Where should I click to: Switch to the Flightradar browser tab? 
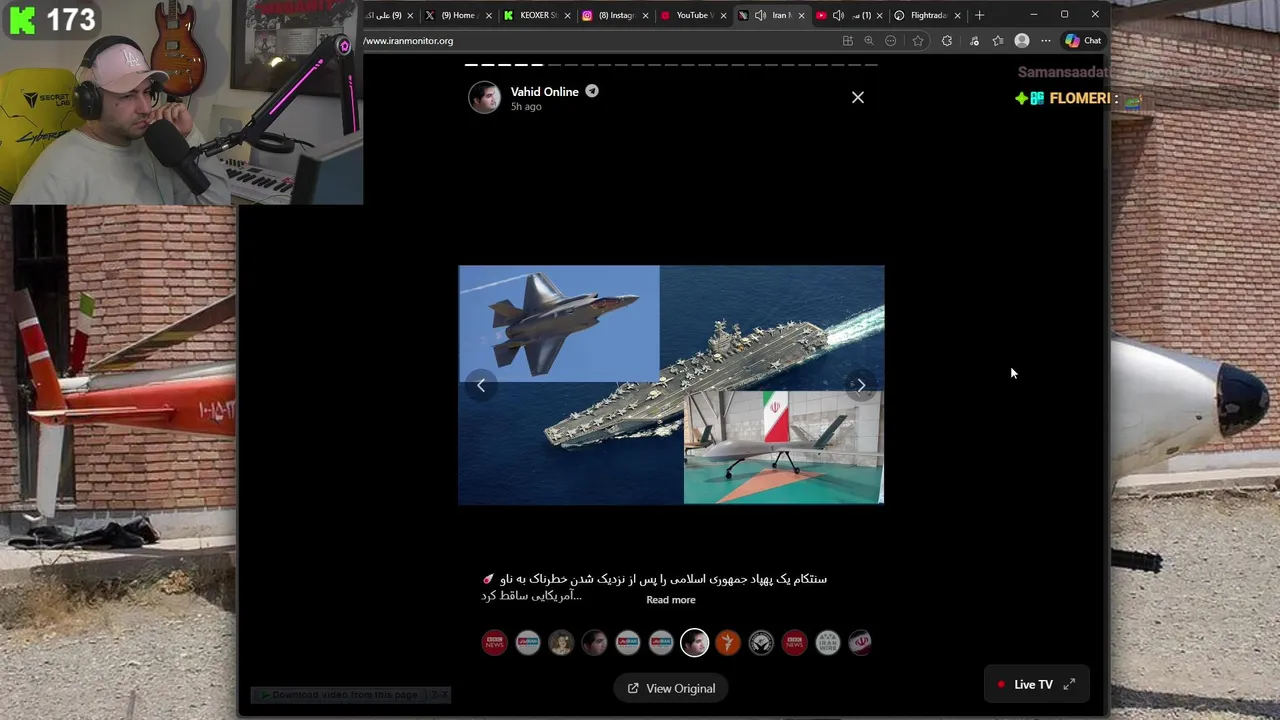926,15
